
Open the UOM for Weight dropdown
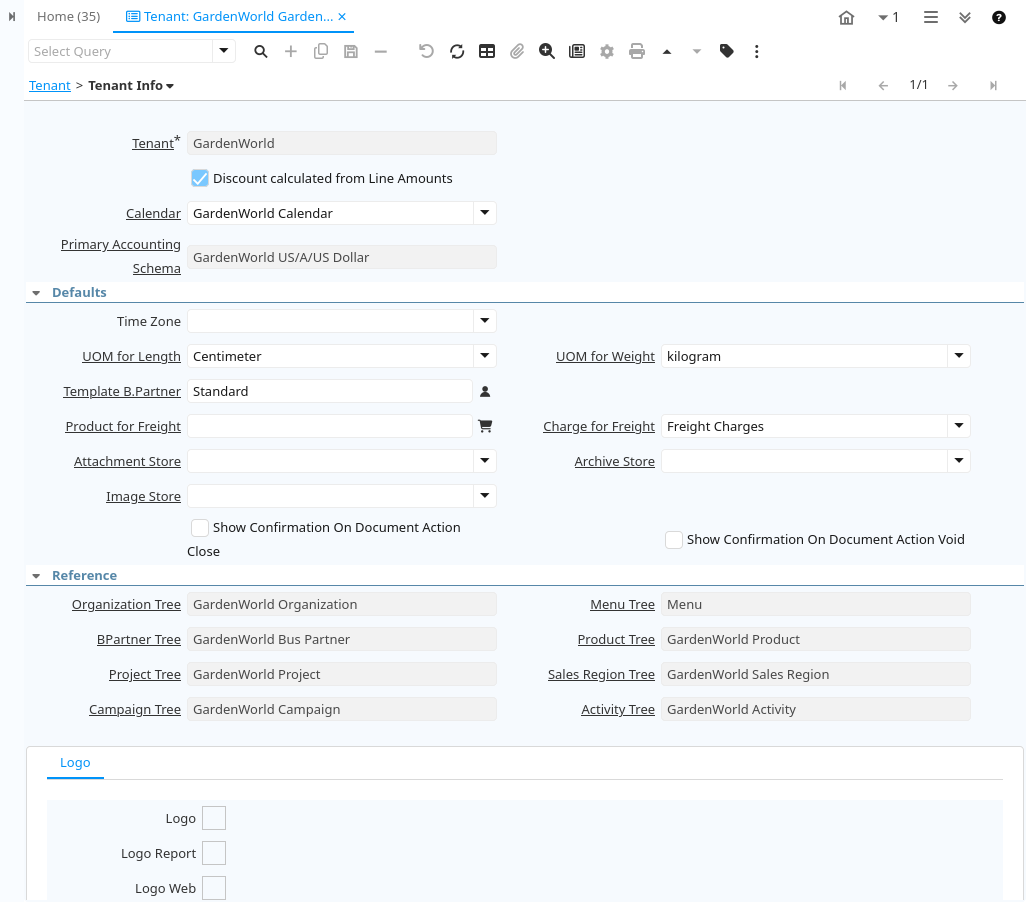(x=959, y=356)
